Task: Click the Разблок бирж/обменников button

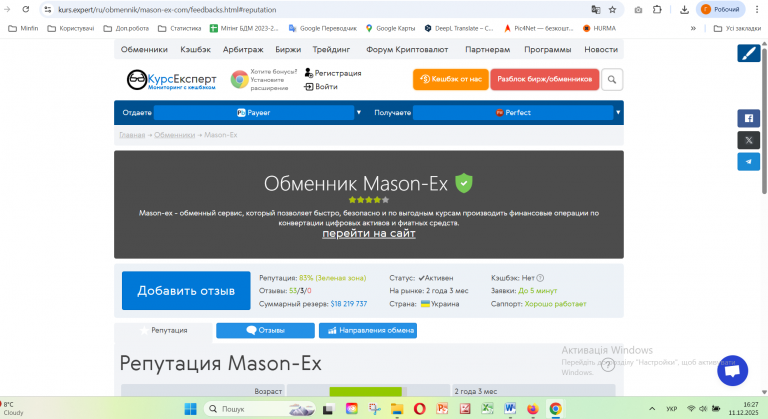Action: (545, 79)
